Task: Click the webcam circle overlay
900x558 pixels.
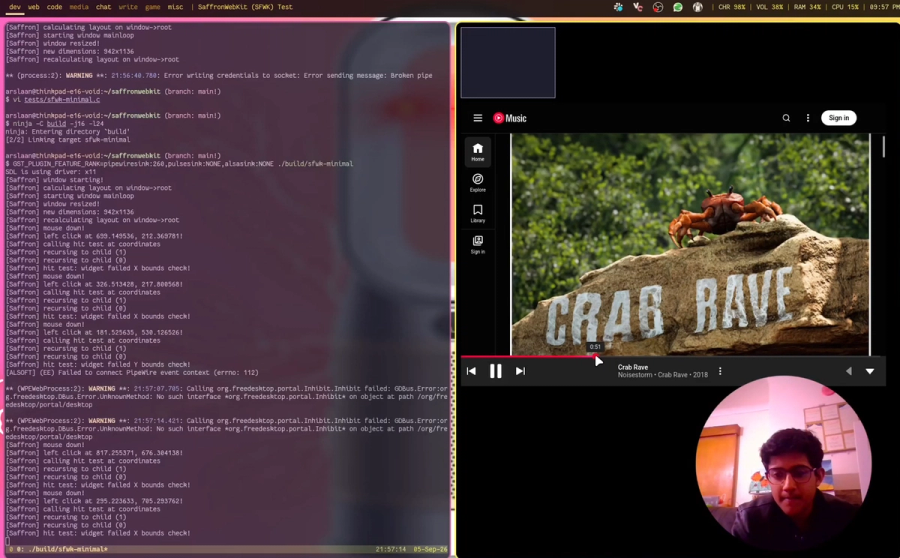Action: (x=783, y=464)
